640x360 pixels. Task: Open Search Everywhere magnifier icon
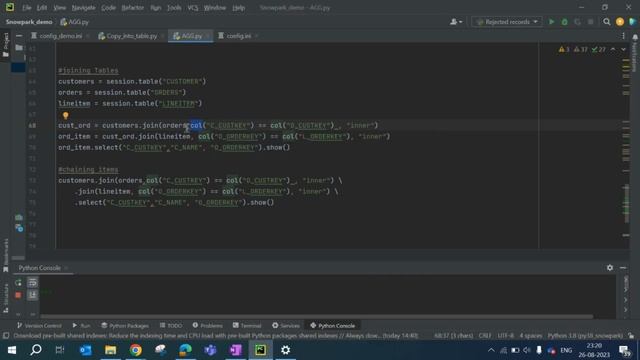tap(607, 22)
